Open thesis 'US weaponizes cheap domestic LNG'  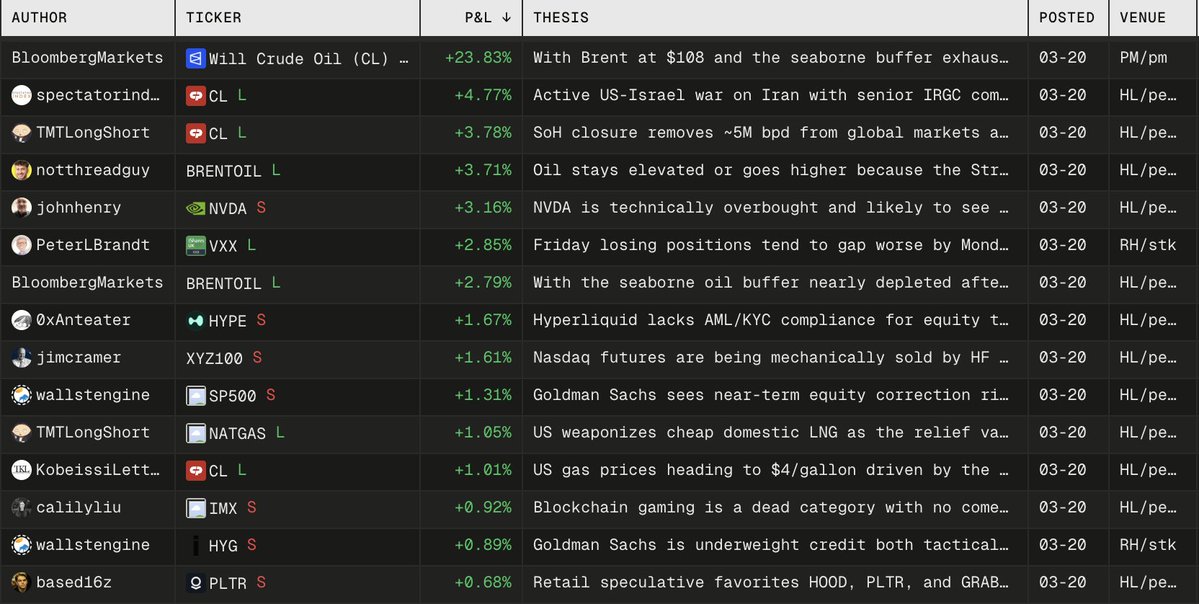tap(770, 433)
